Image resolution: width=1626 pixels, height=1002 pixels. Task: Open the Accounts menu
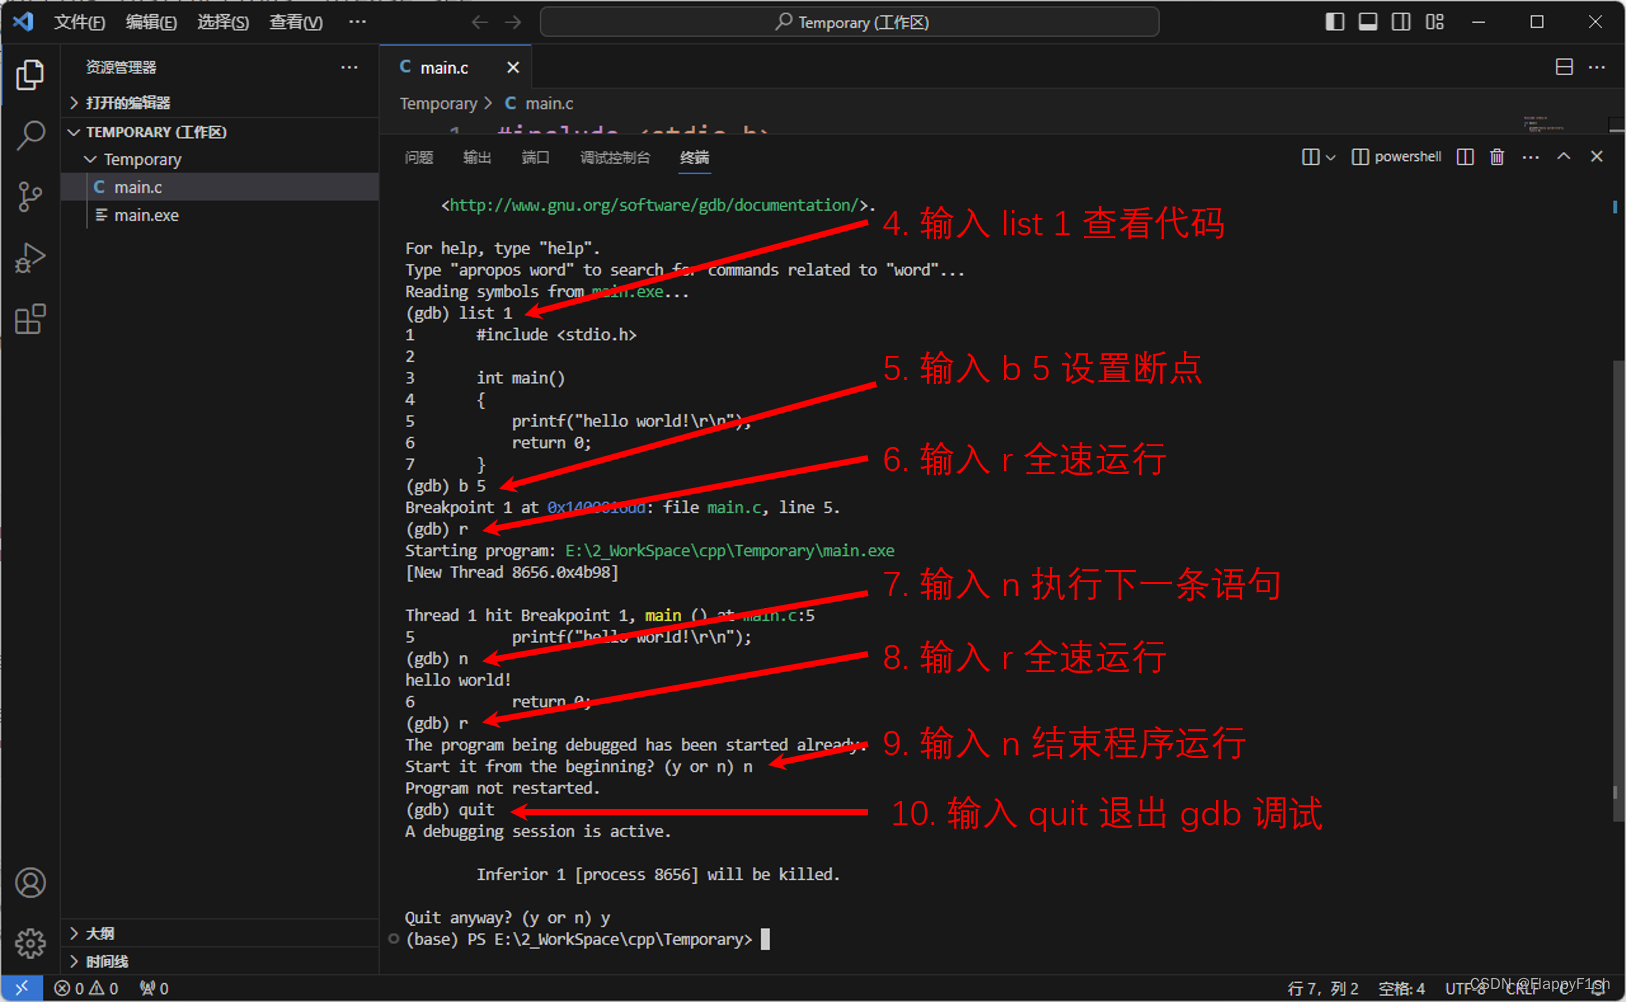click(30, 883)
